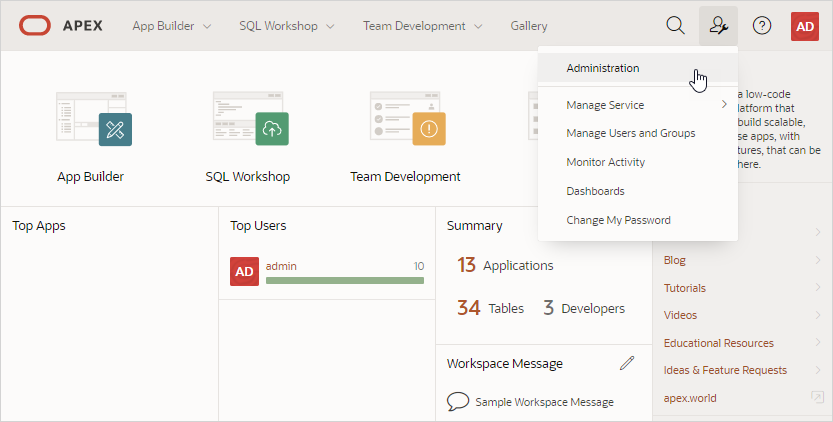833x422 pixels.
Task: Open the Gallery tab
Action: [x=529, y=25]
